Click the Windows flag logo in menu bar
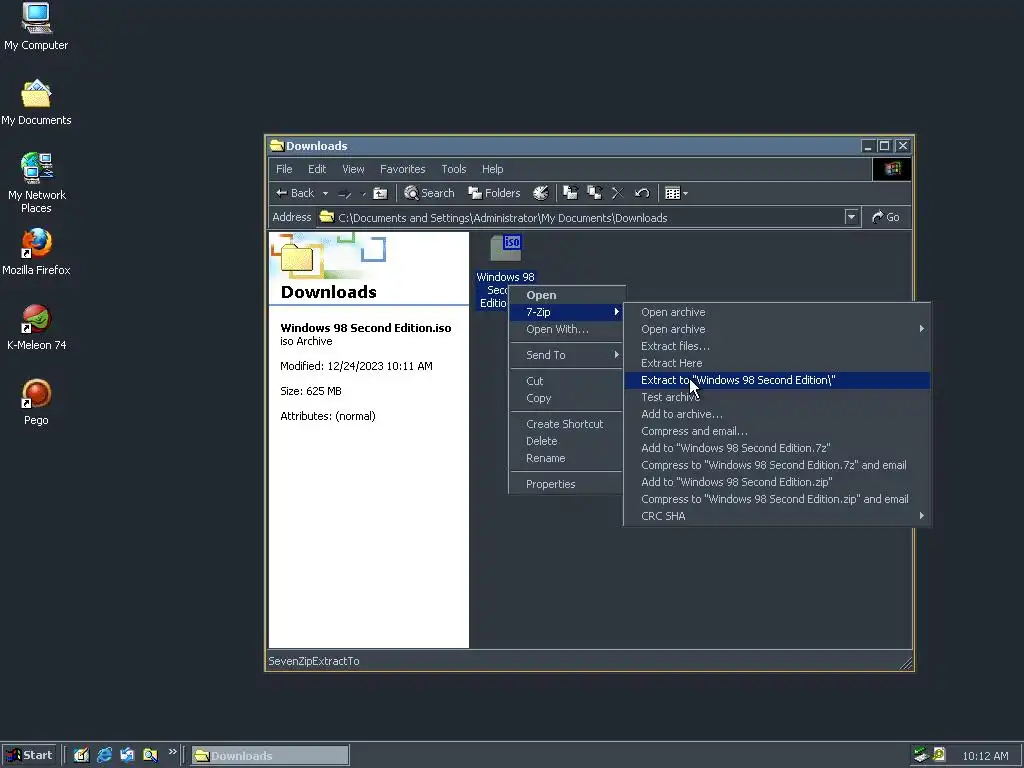The width and height of the screenshot is (1024, 768). coord(892,169)
